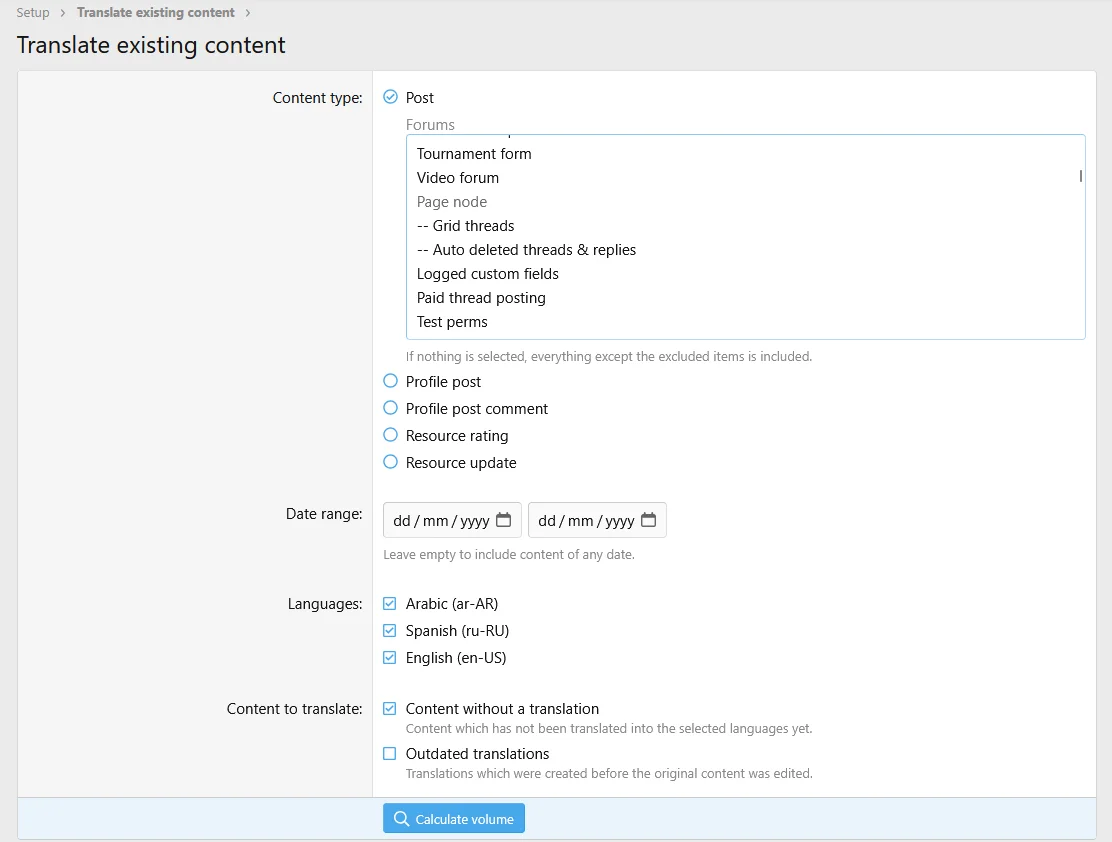Uncheck Arabic (ar-AR) language
The image size is (1112, 842).
pos(389,604)
